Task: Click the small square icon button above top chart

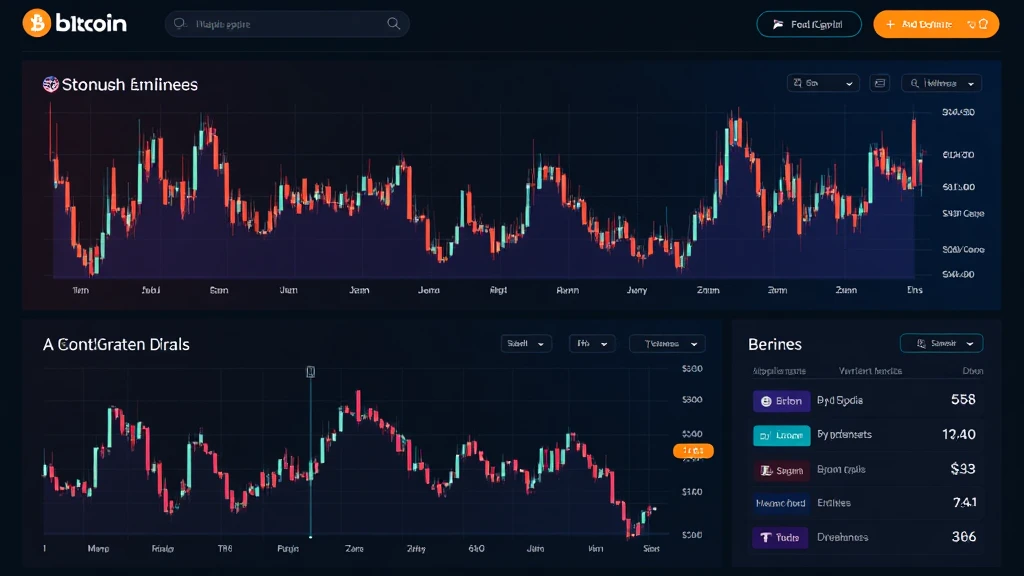Action: pos(879,84)
